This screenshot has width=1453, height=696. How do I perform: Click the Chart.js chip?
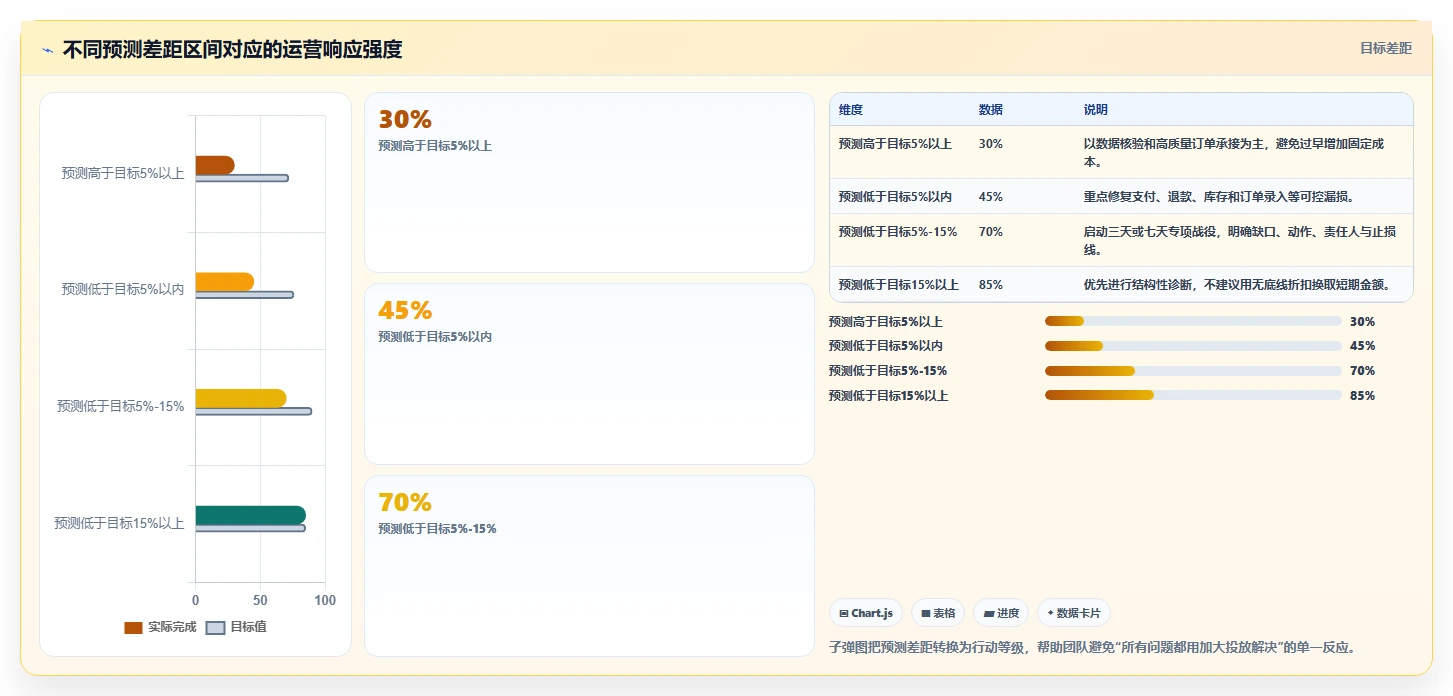pos(866,613)
